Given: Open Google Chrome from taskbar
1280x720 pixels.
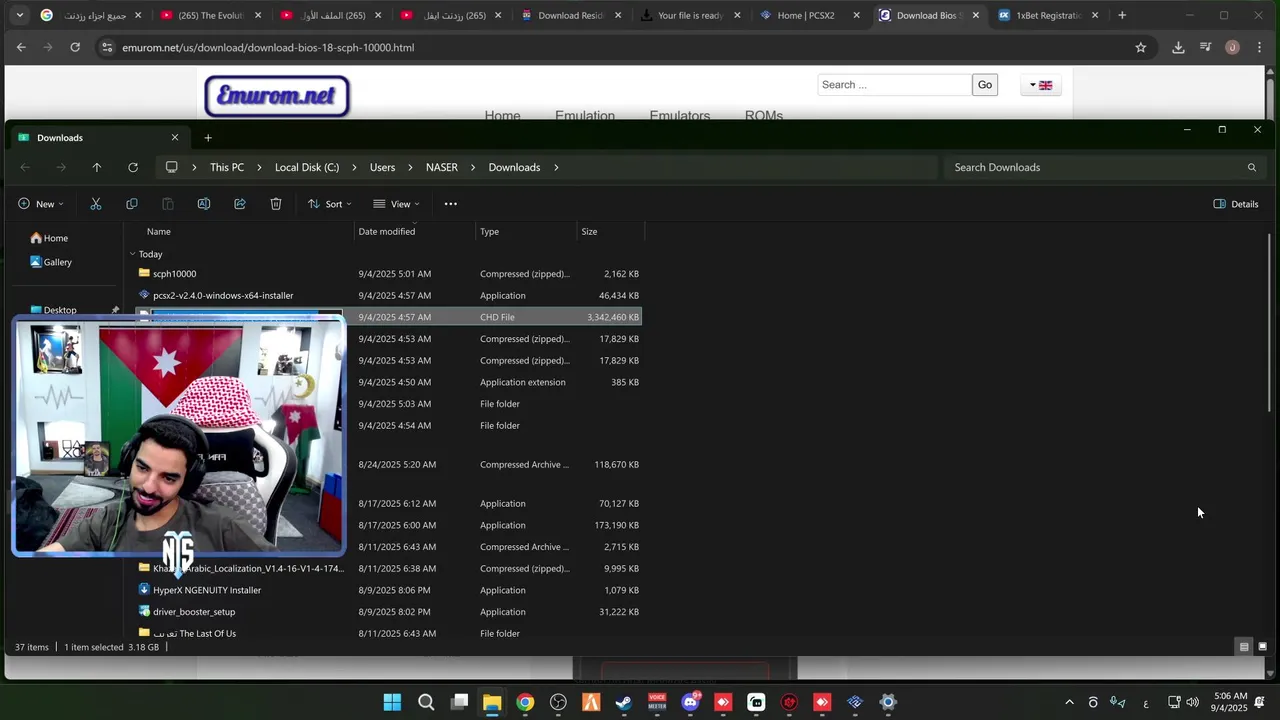Looking at the screenshot, I should 525,702.
